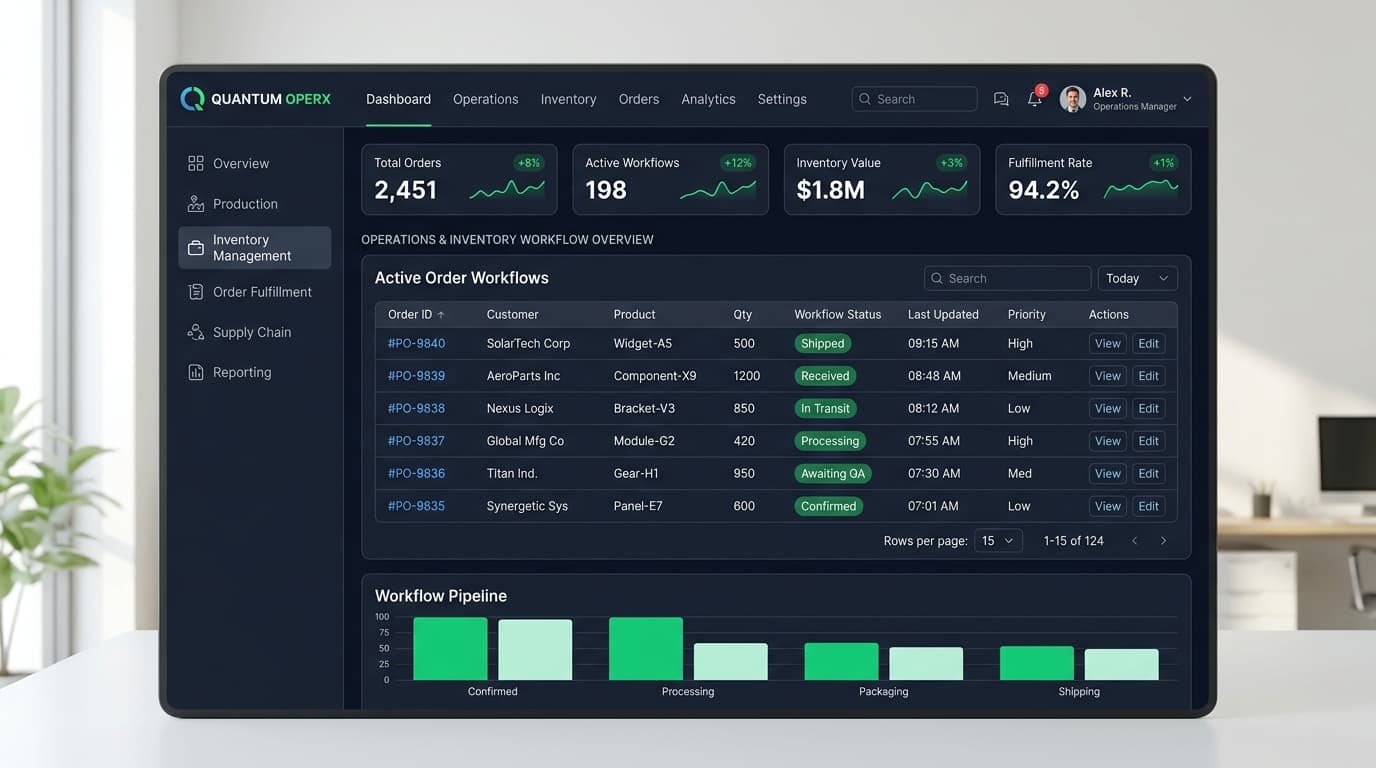Click the Overview grid icon in sidebar

coord(196,163)
